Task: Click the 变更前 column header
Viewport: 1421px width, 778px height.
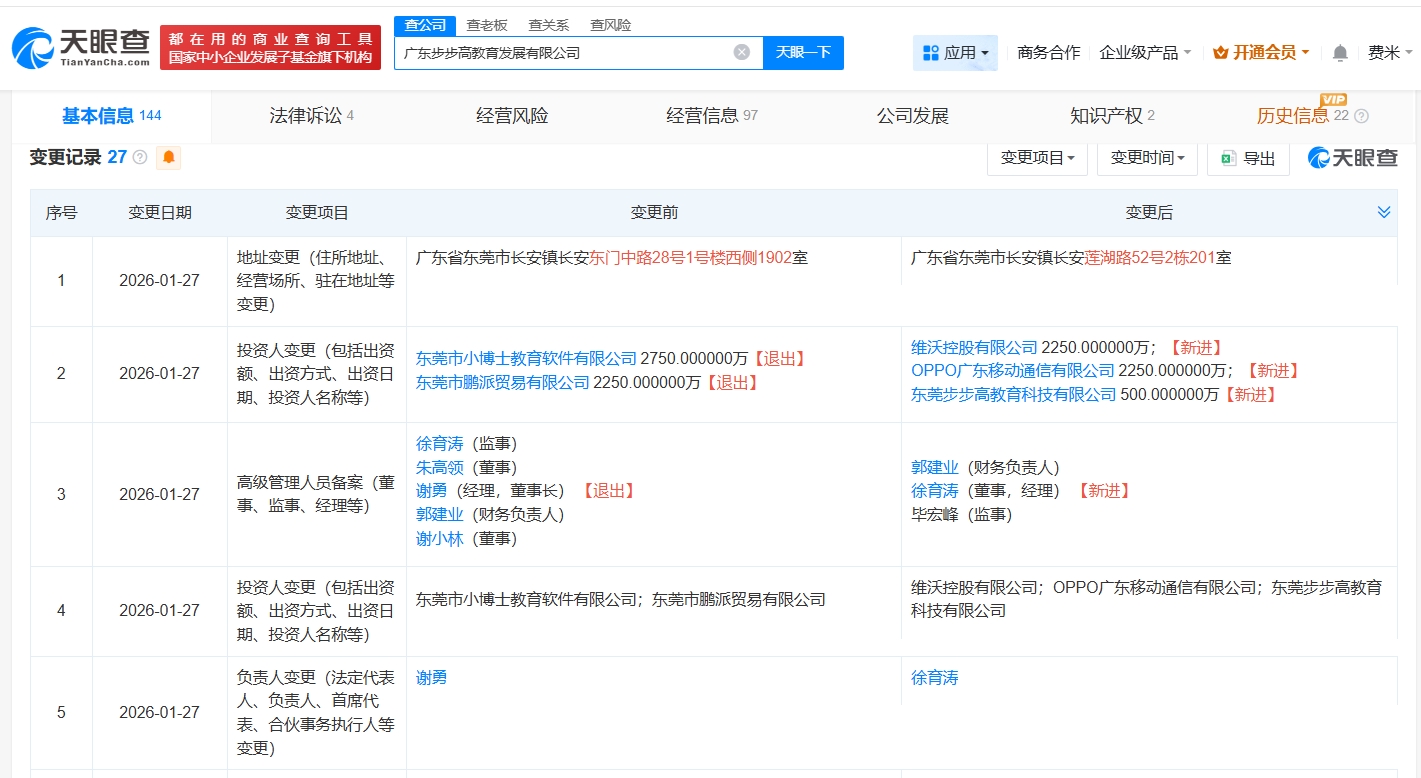Action: (654, 212)
